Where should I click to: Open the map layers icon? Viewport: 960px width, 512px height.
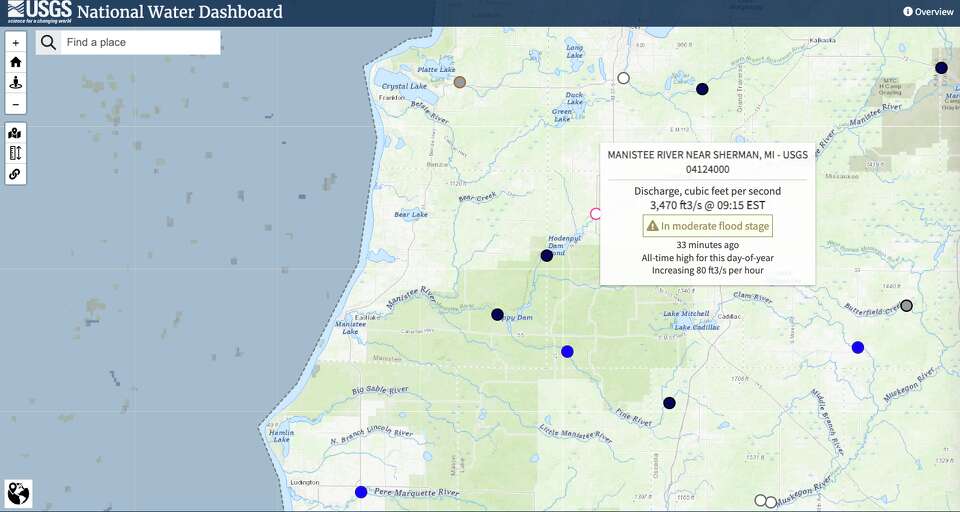pos(15,133)
